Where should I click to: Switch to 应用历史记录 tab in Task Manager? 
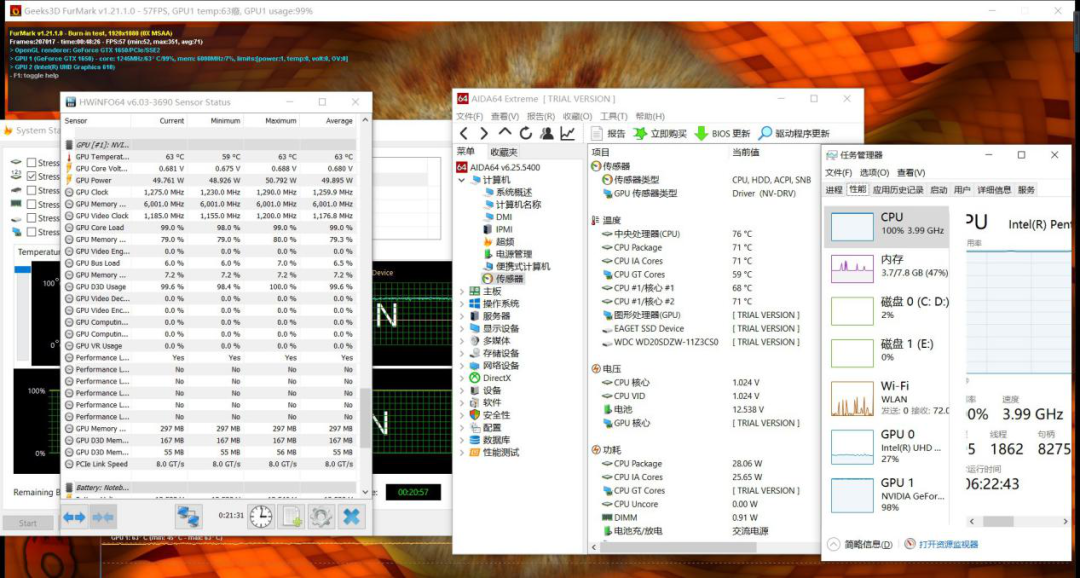click(x=898, y=190)
